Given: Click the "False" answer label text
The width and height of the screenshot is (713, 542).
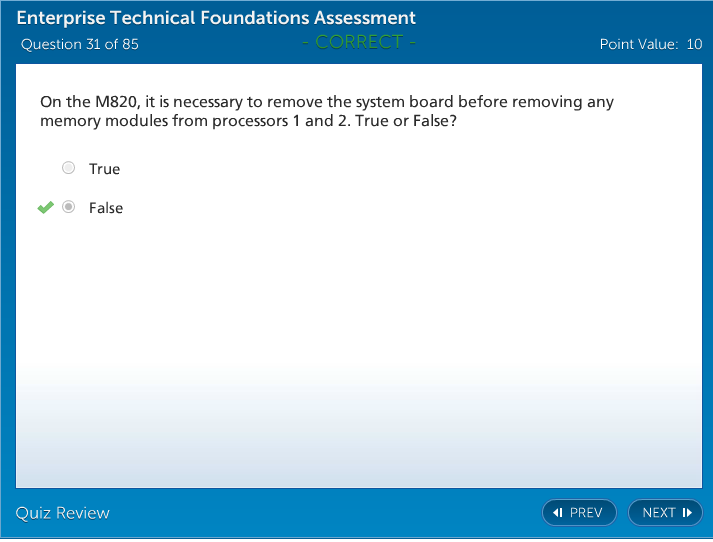Looking at the screenshot, I should [x=106, y=208].
